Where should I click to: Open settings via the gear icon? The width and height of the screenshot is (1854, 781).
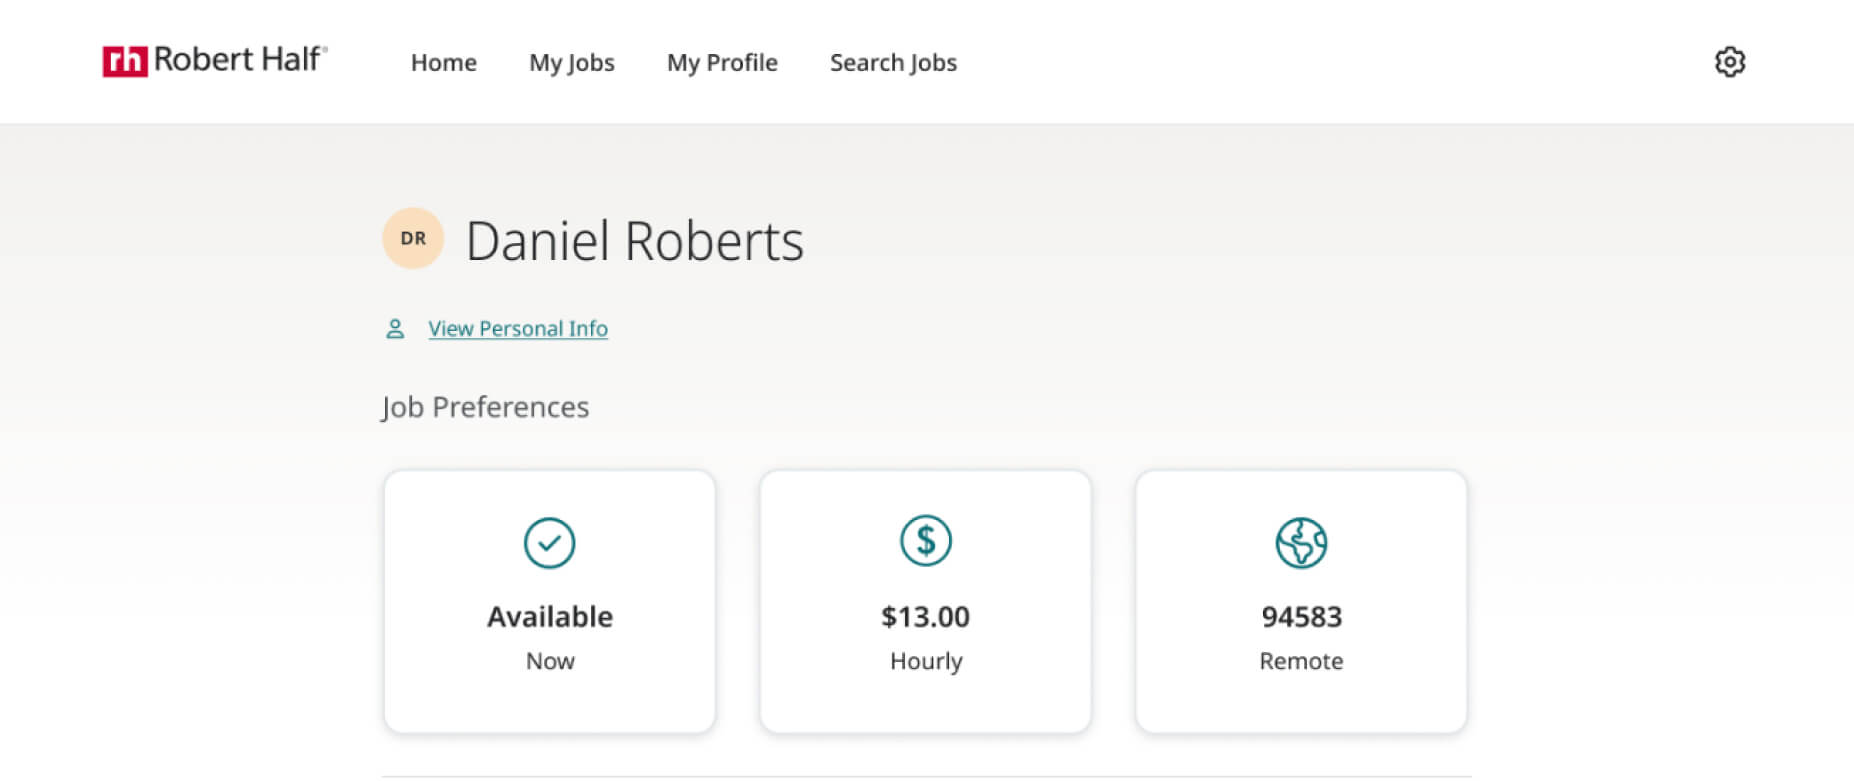click(1730, 62)
